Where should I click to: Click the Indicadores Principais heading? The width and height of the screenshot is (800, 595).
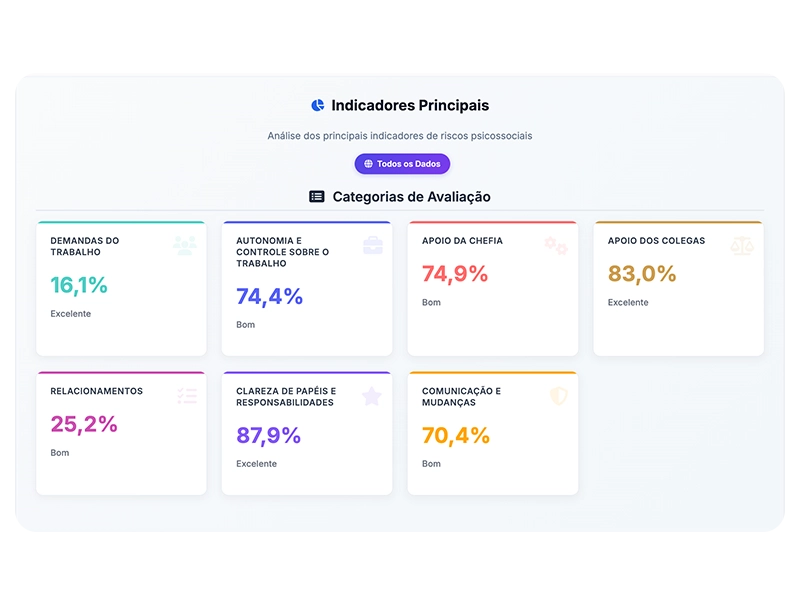click(410, 105)
